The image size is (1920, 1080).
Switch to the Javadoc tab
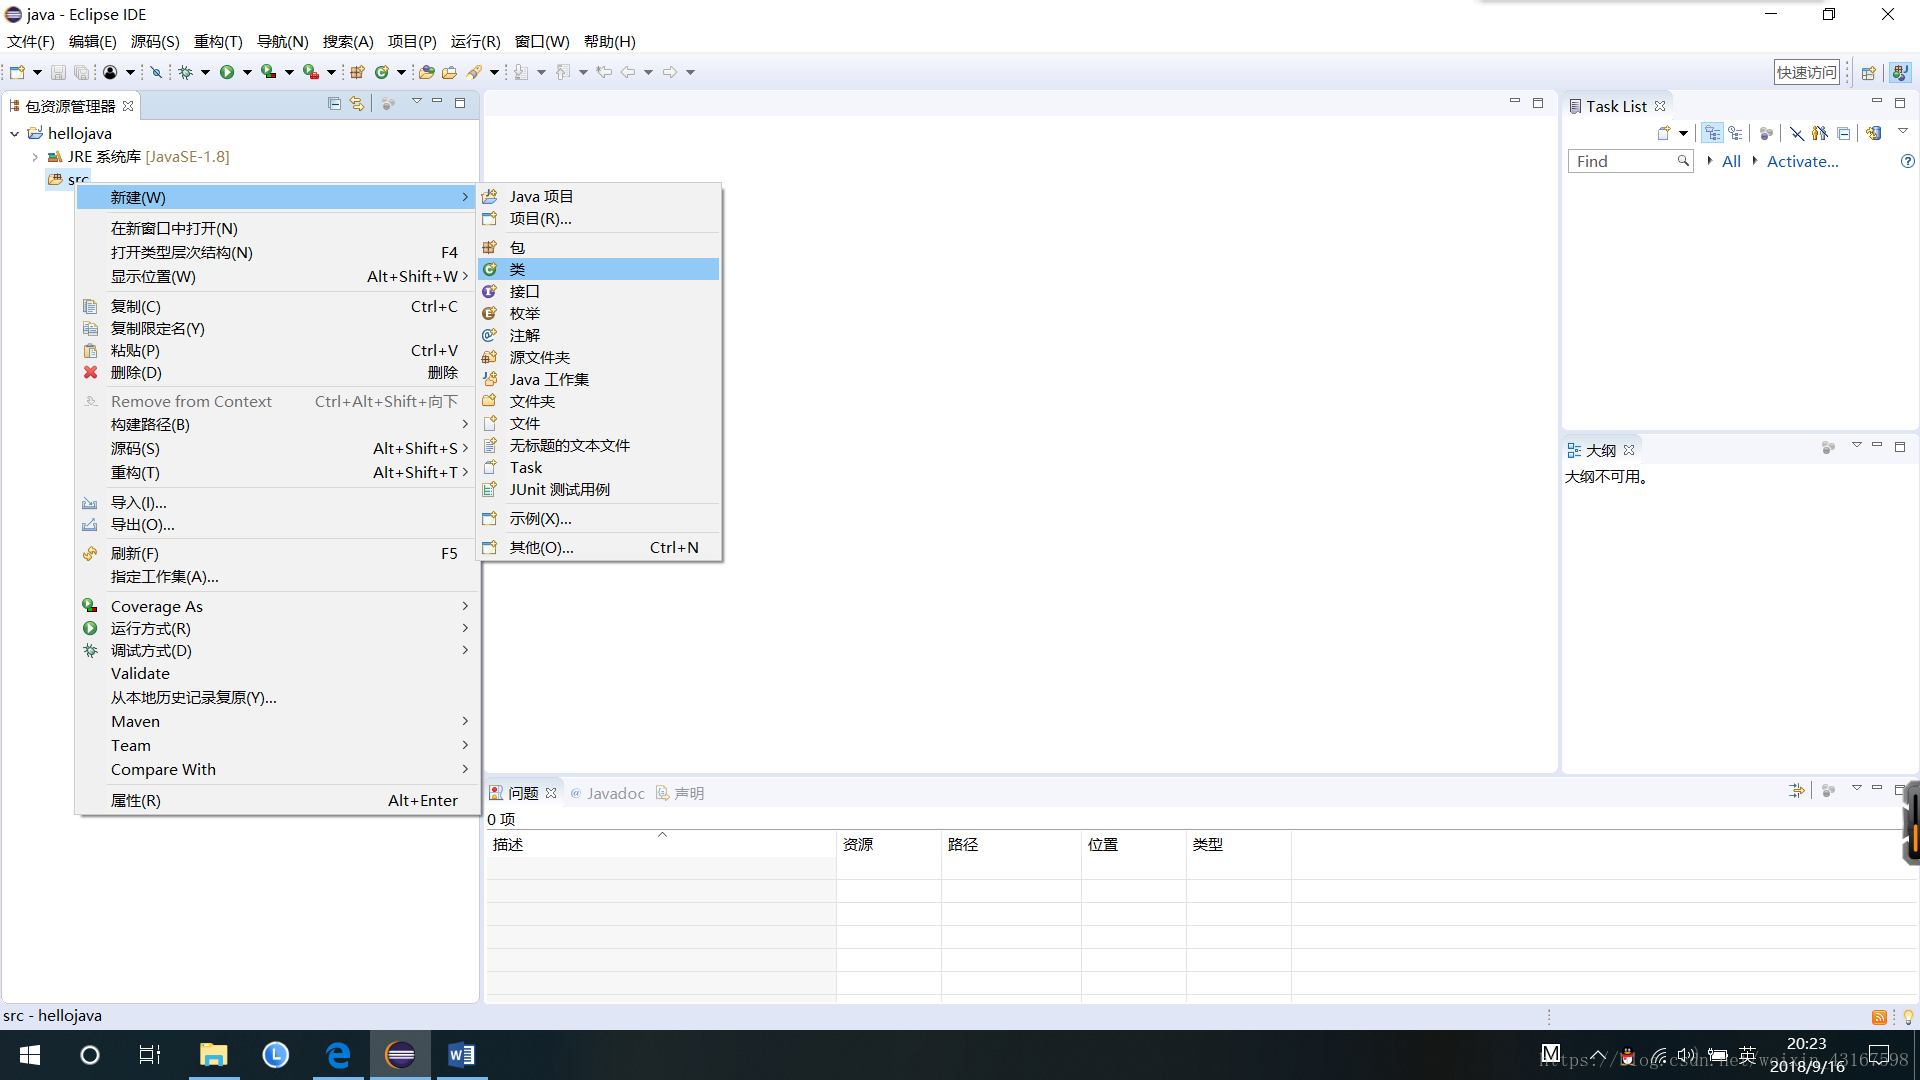click(x=607, y=793)
